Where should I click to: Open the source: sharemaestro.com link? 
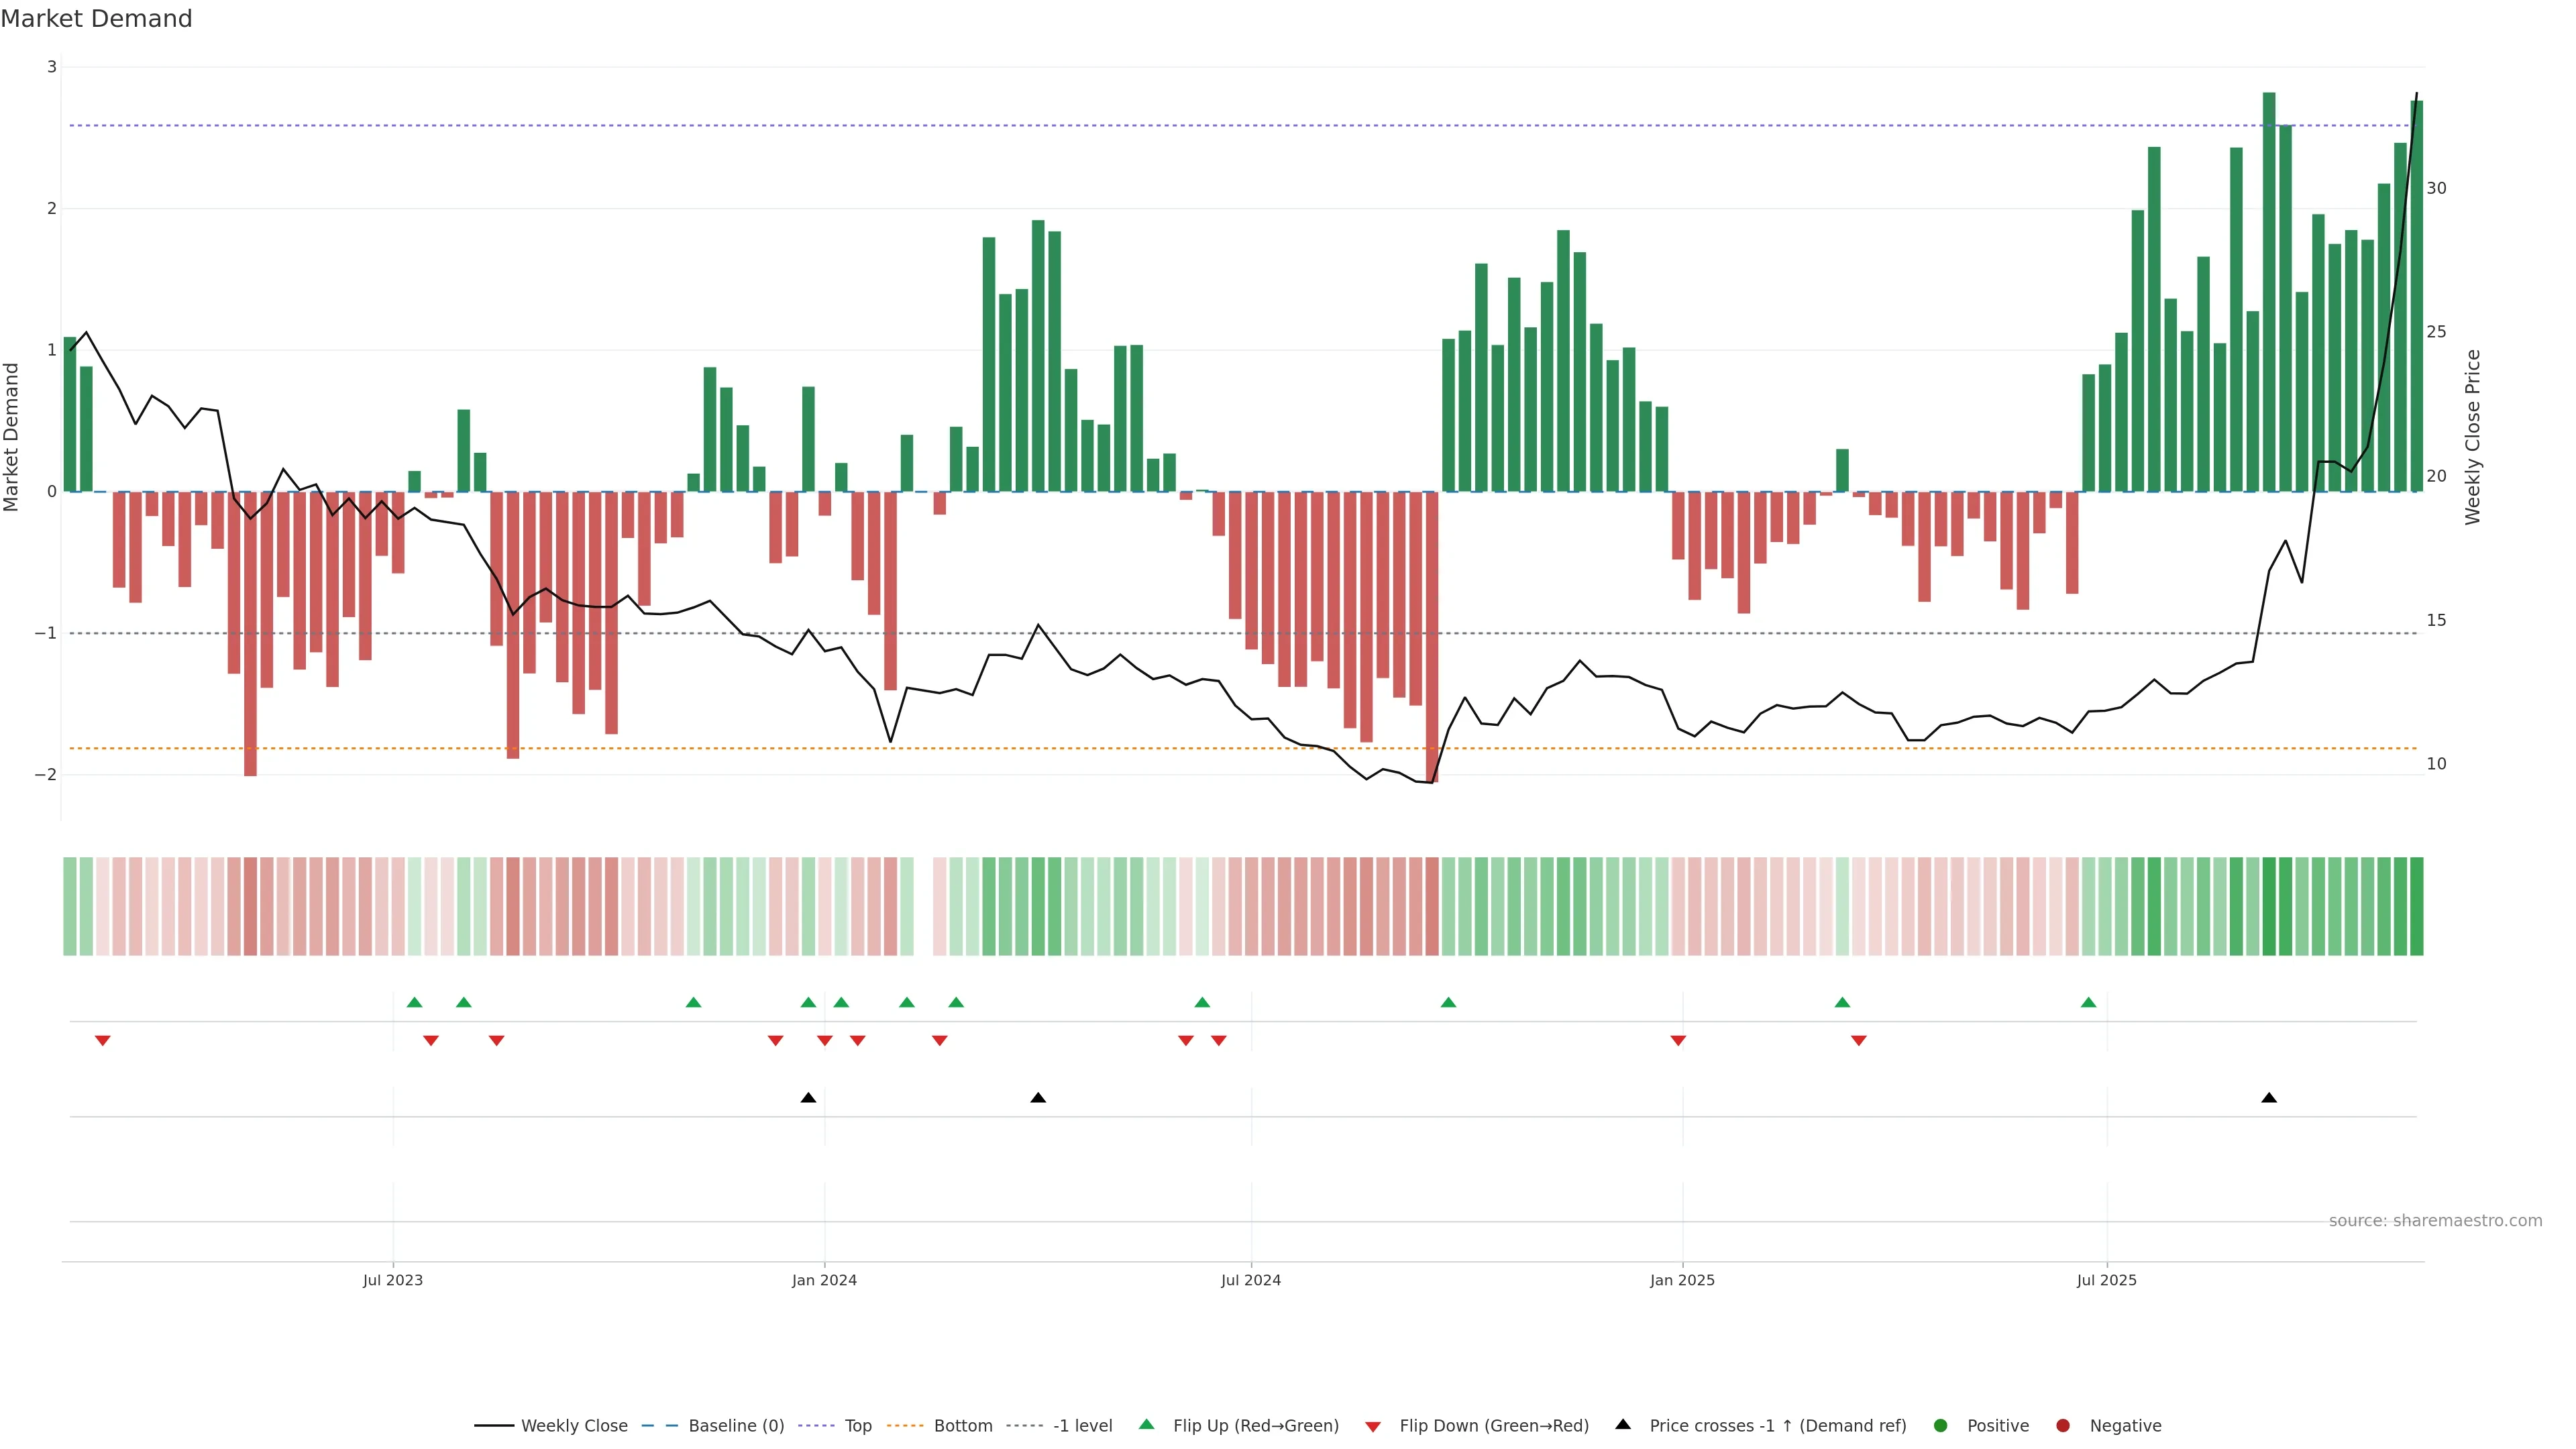tap(2435, 1221)
